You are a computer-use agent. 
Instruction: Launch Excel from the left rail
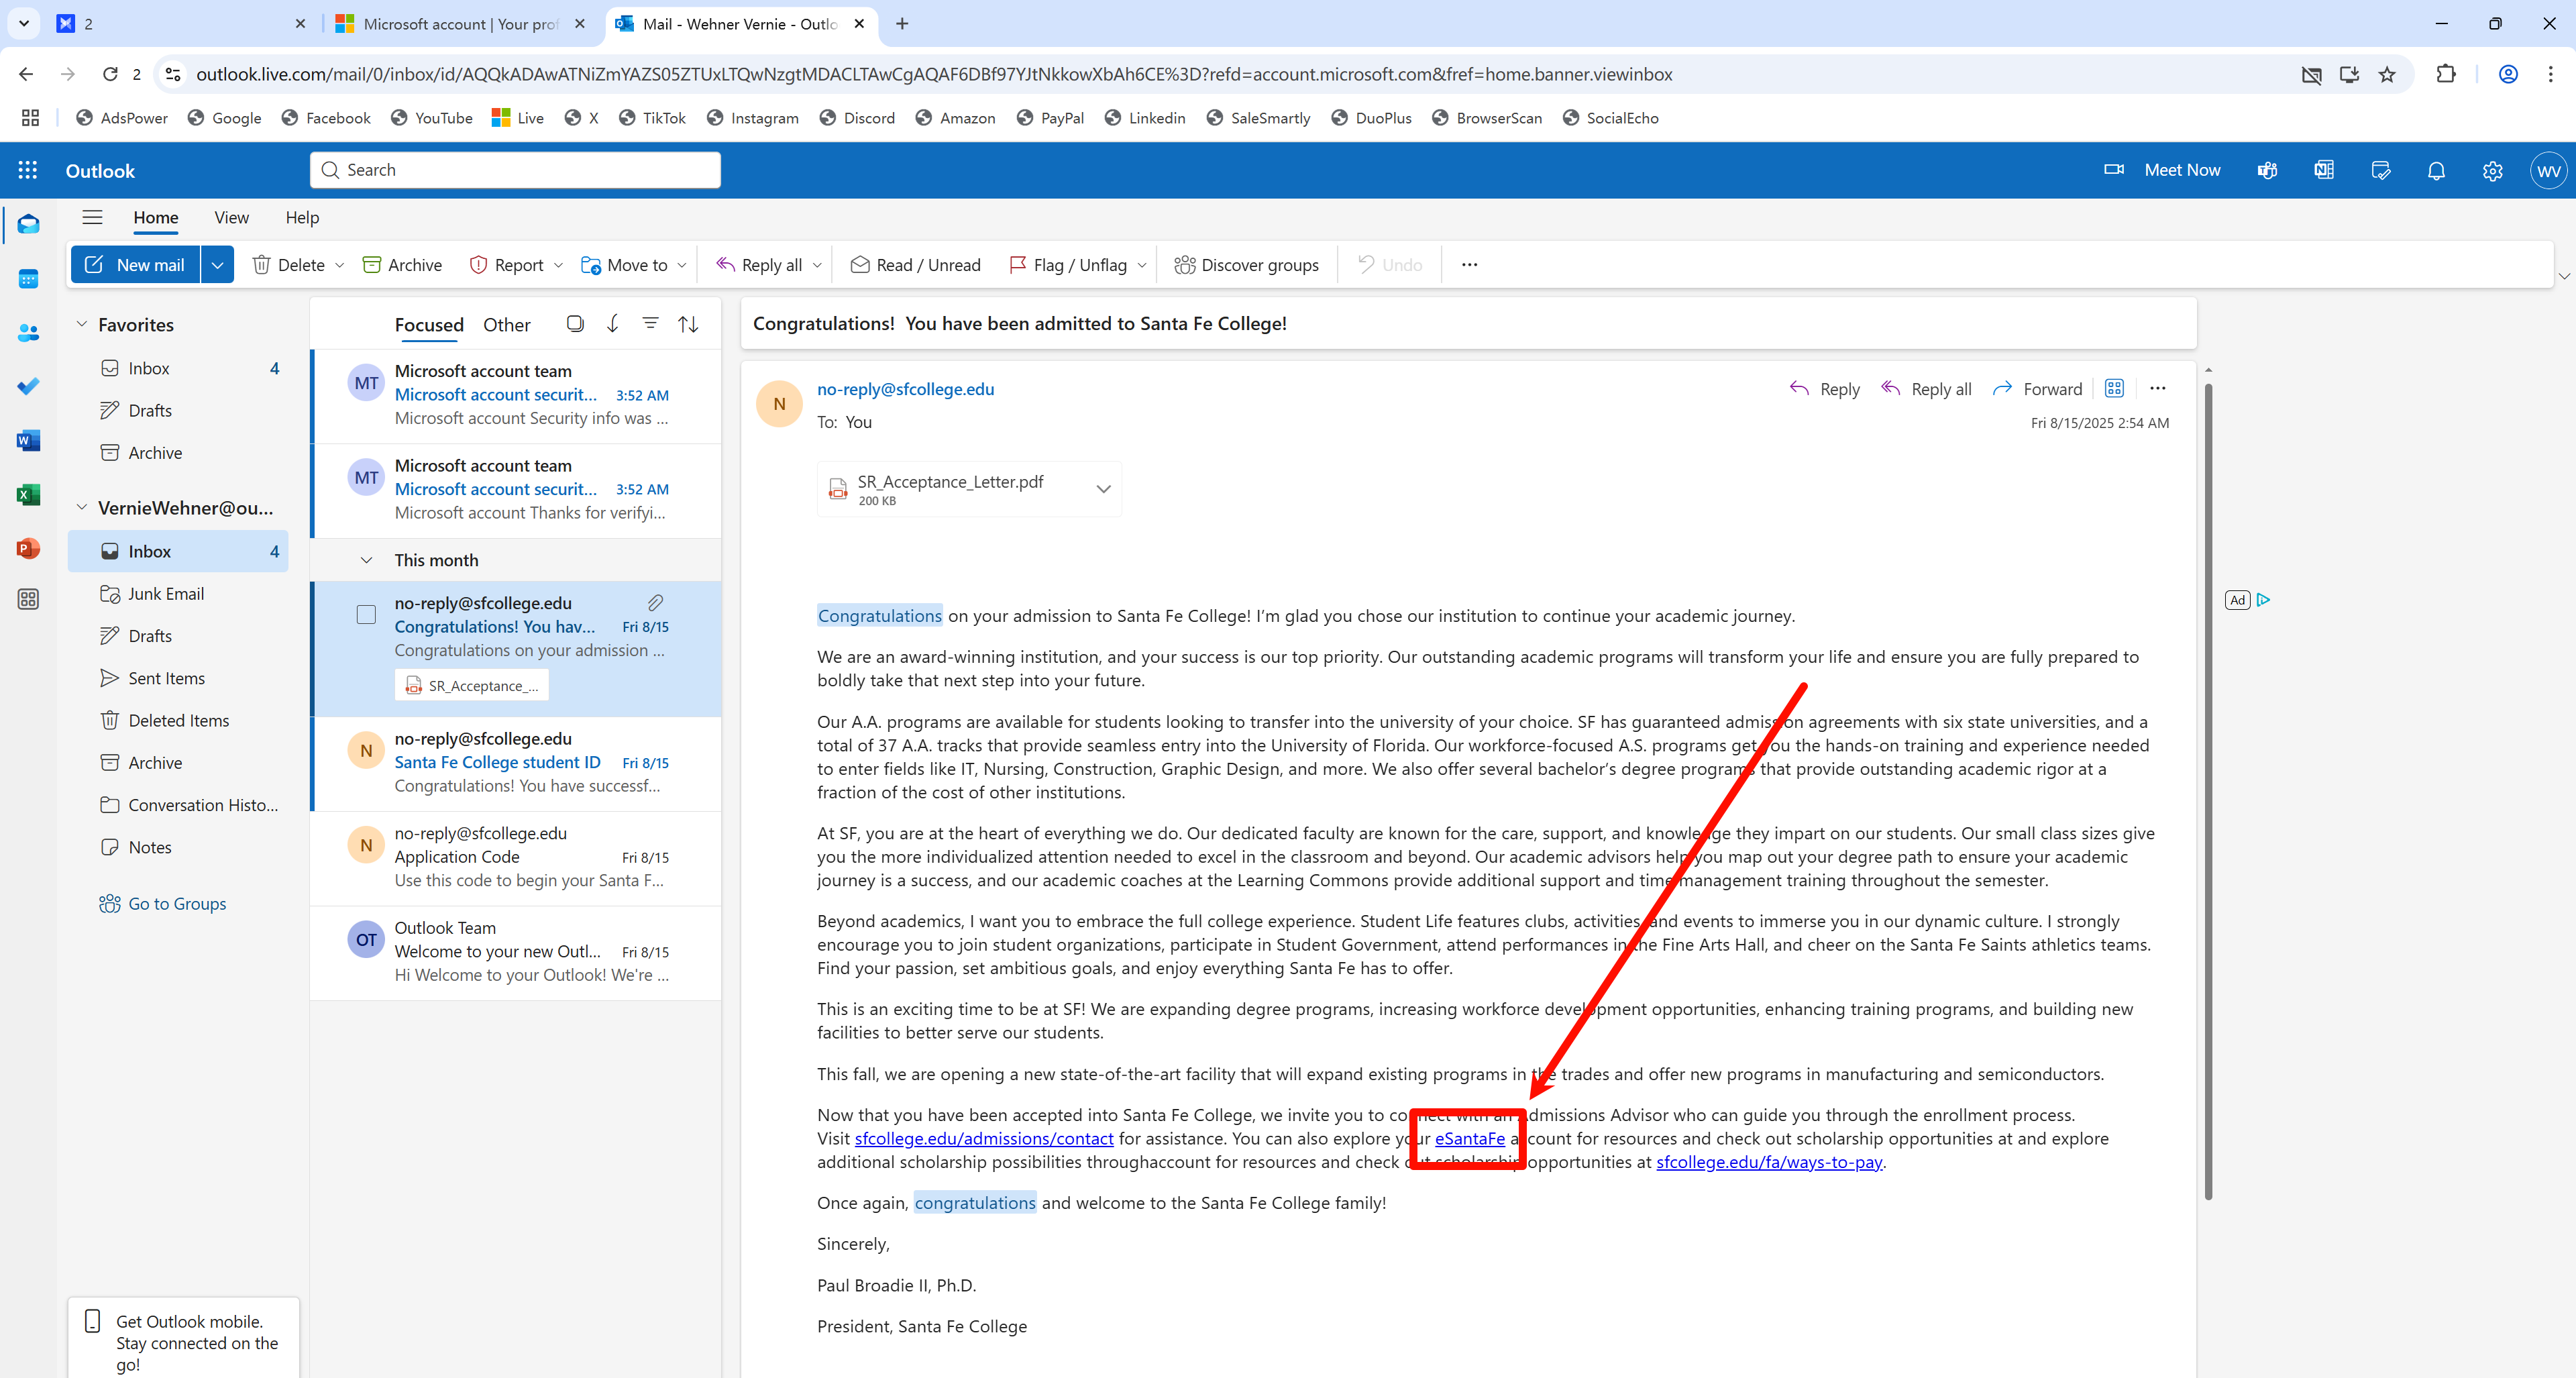tap(28, 494)
